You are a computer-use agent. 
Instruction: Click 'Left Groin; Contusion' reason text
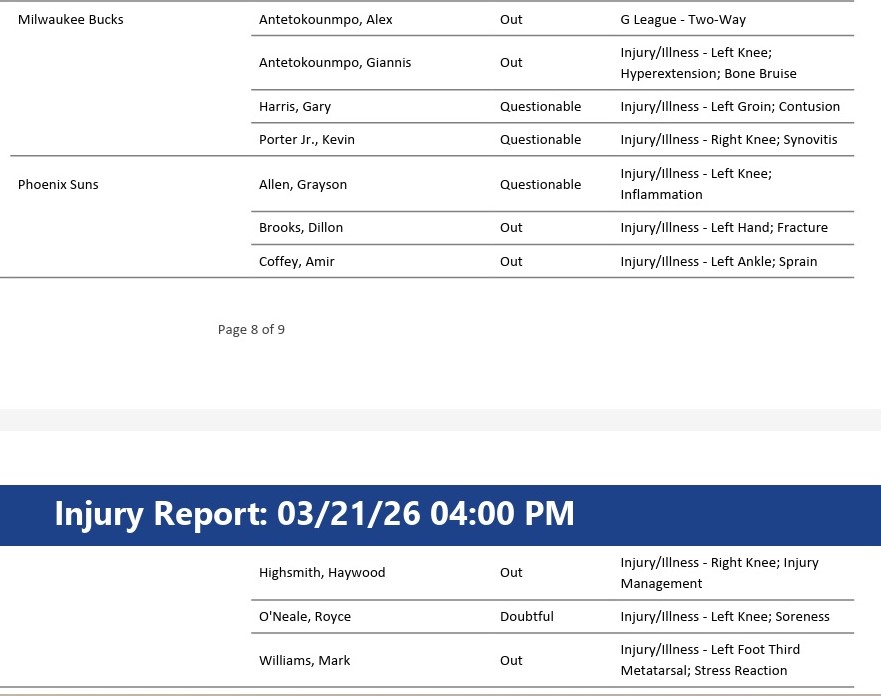(775, 107)
